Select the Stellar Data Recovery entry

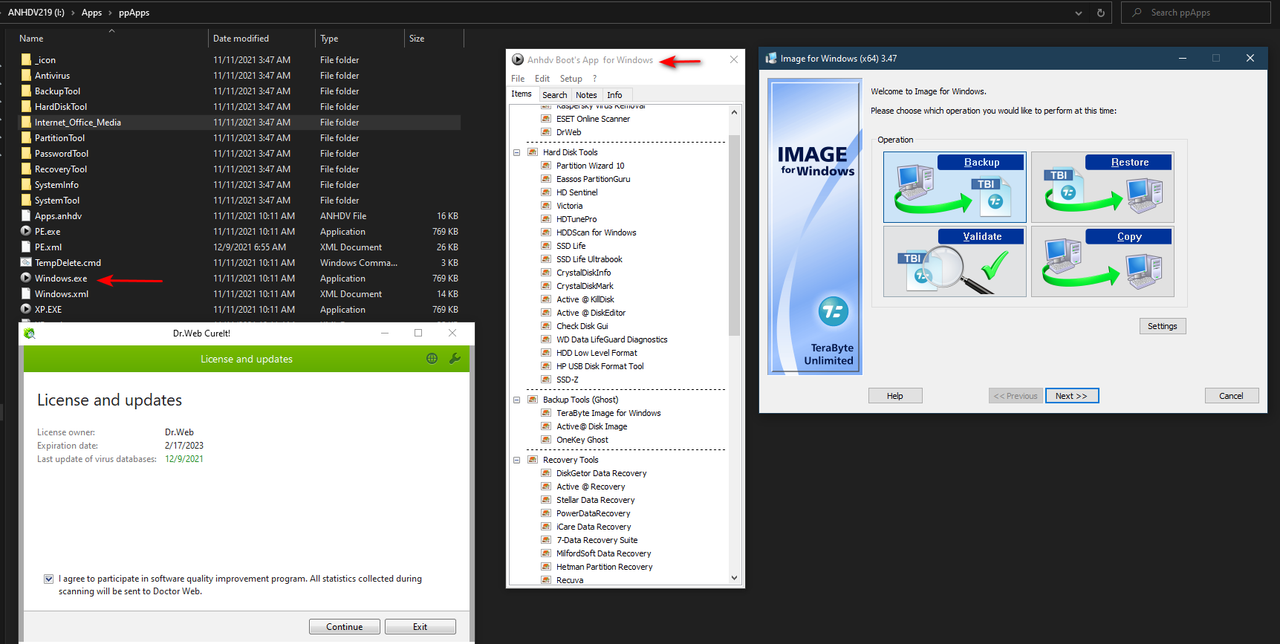(x=595, y=500)
